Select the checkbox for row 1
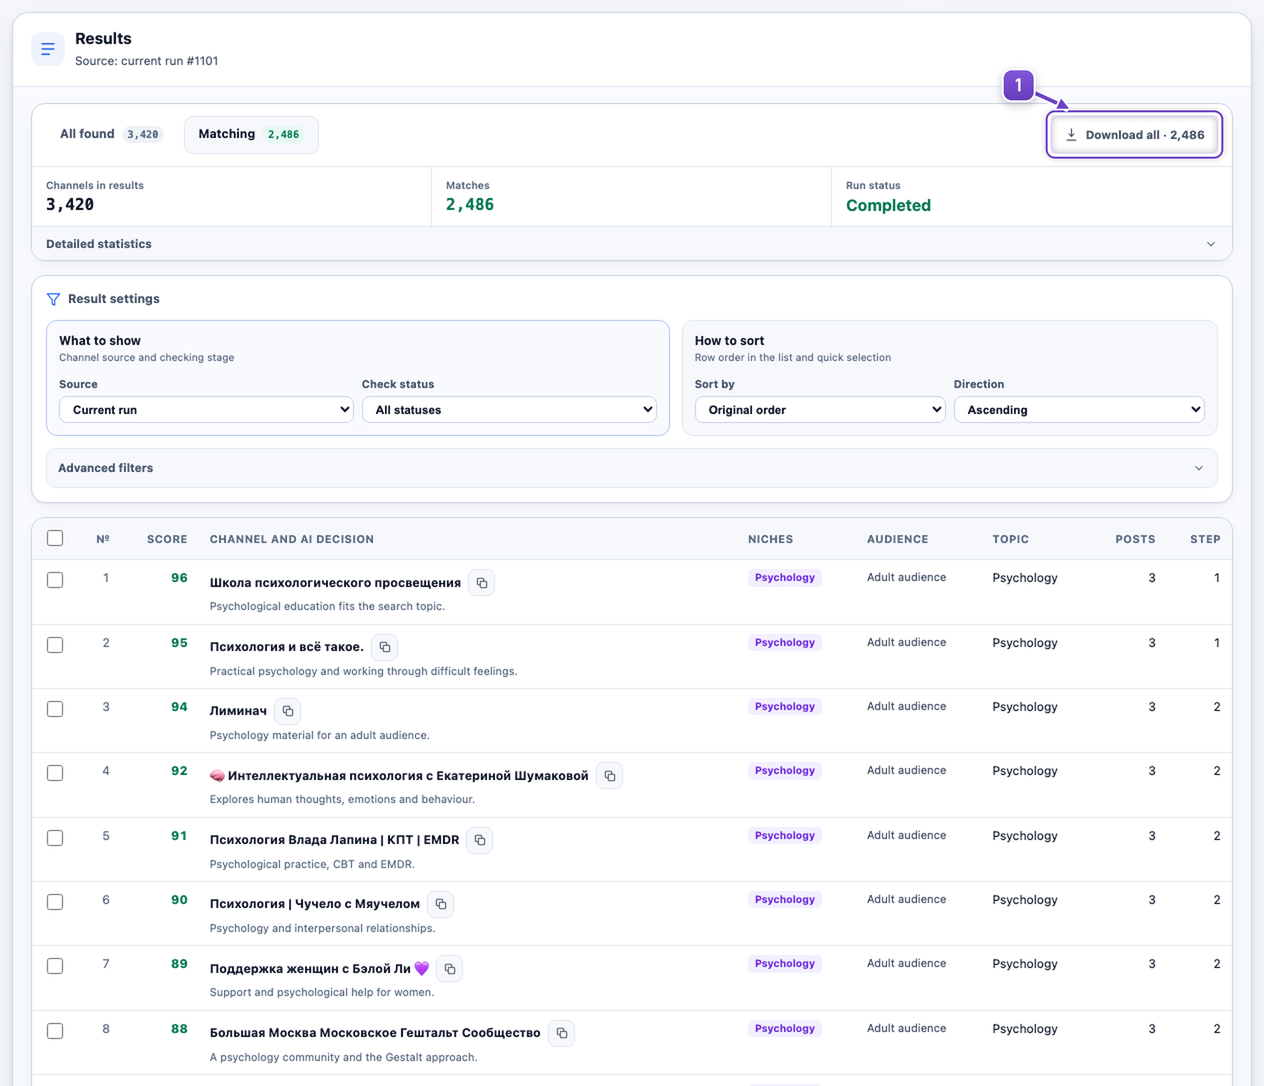 (55, 580)
